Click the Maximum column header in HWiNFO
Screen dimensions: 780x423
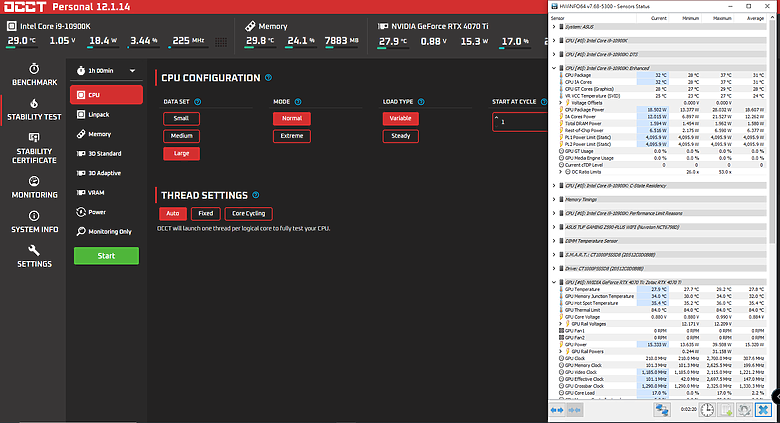[x=717, y=18]
